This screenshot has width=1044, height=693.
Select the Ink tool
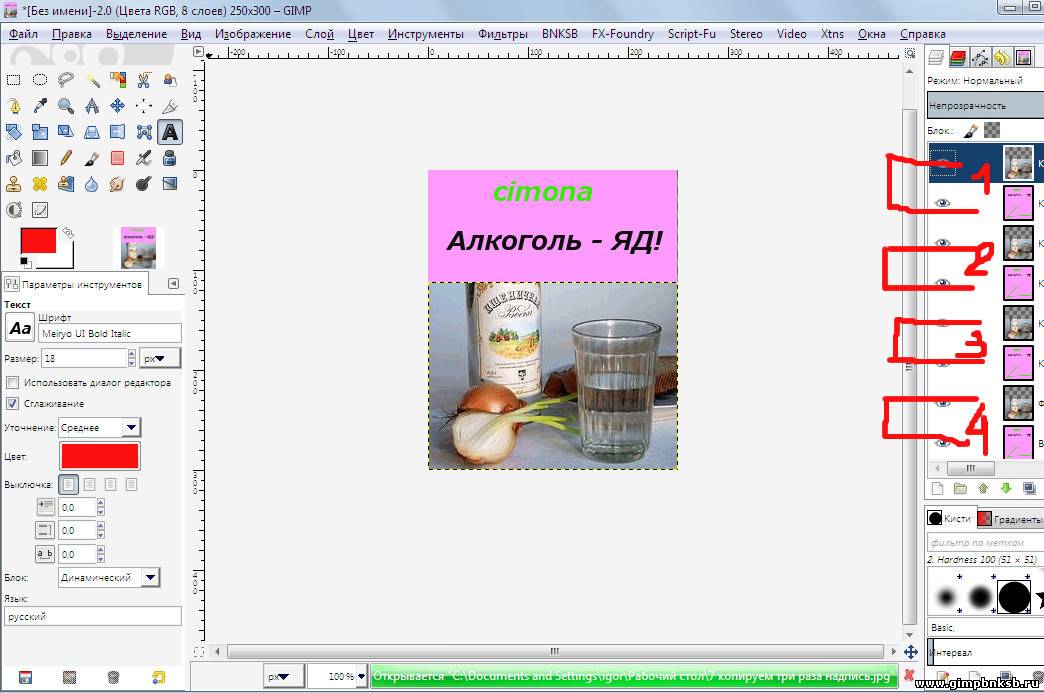[x=170, y=158]
